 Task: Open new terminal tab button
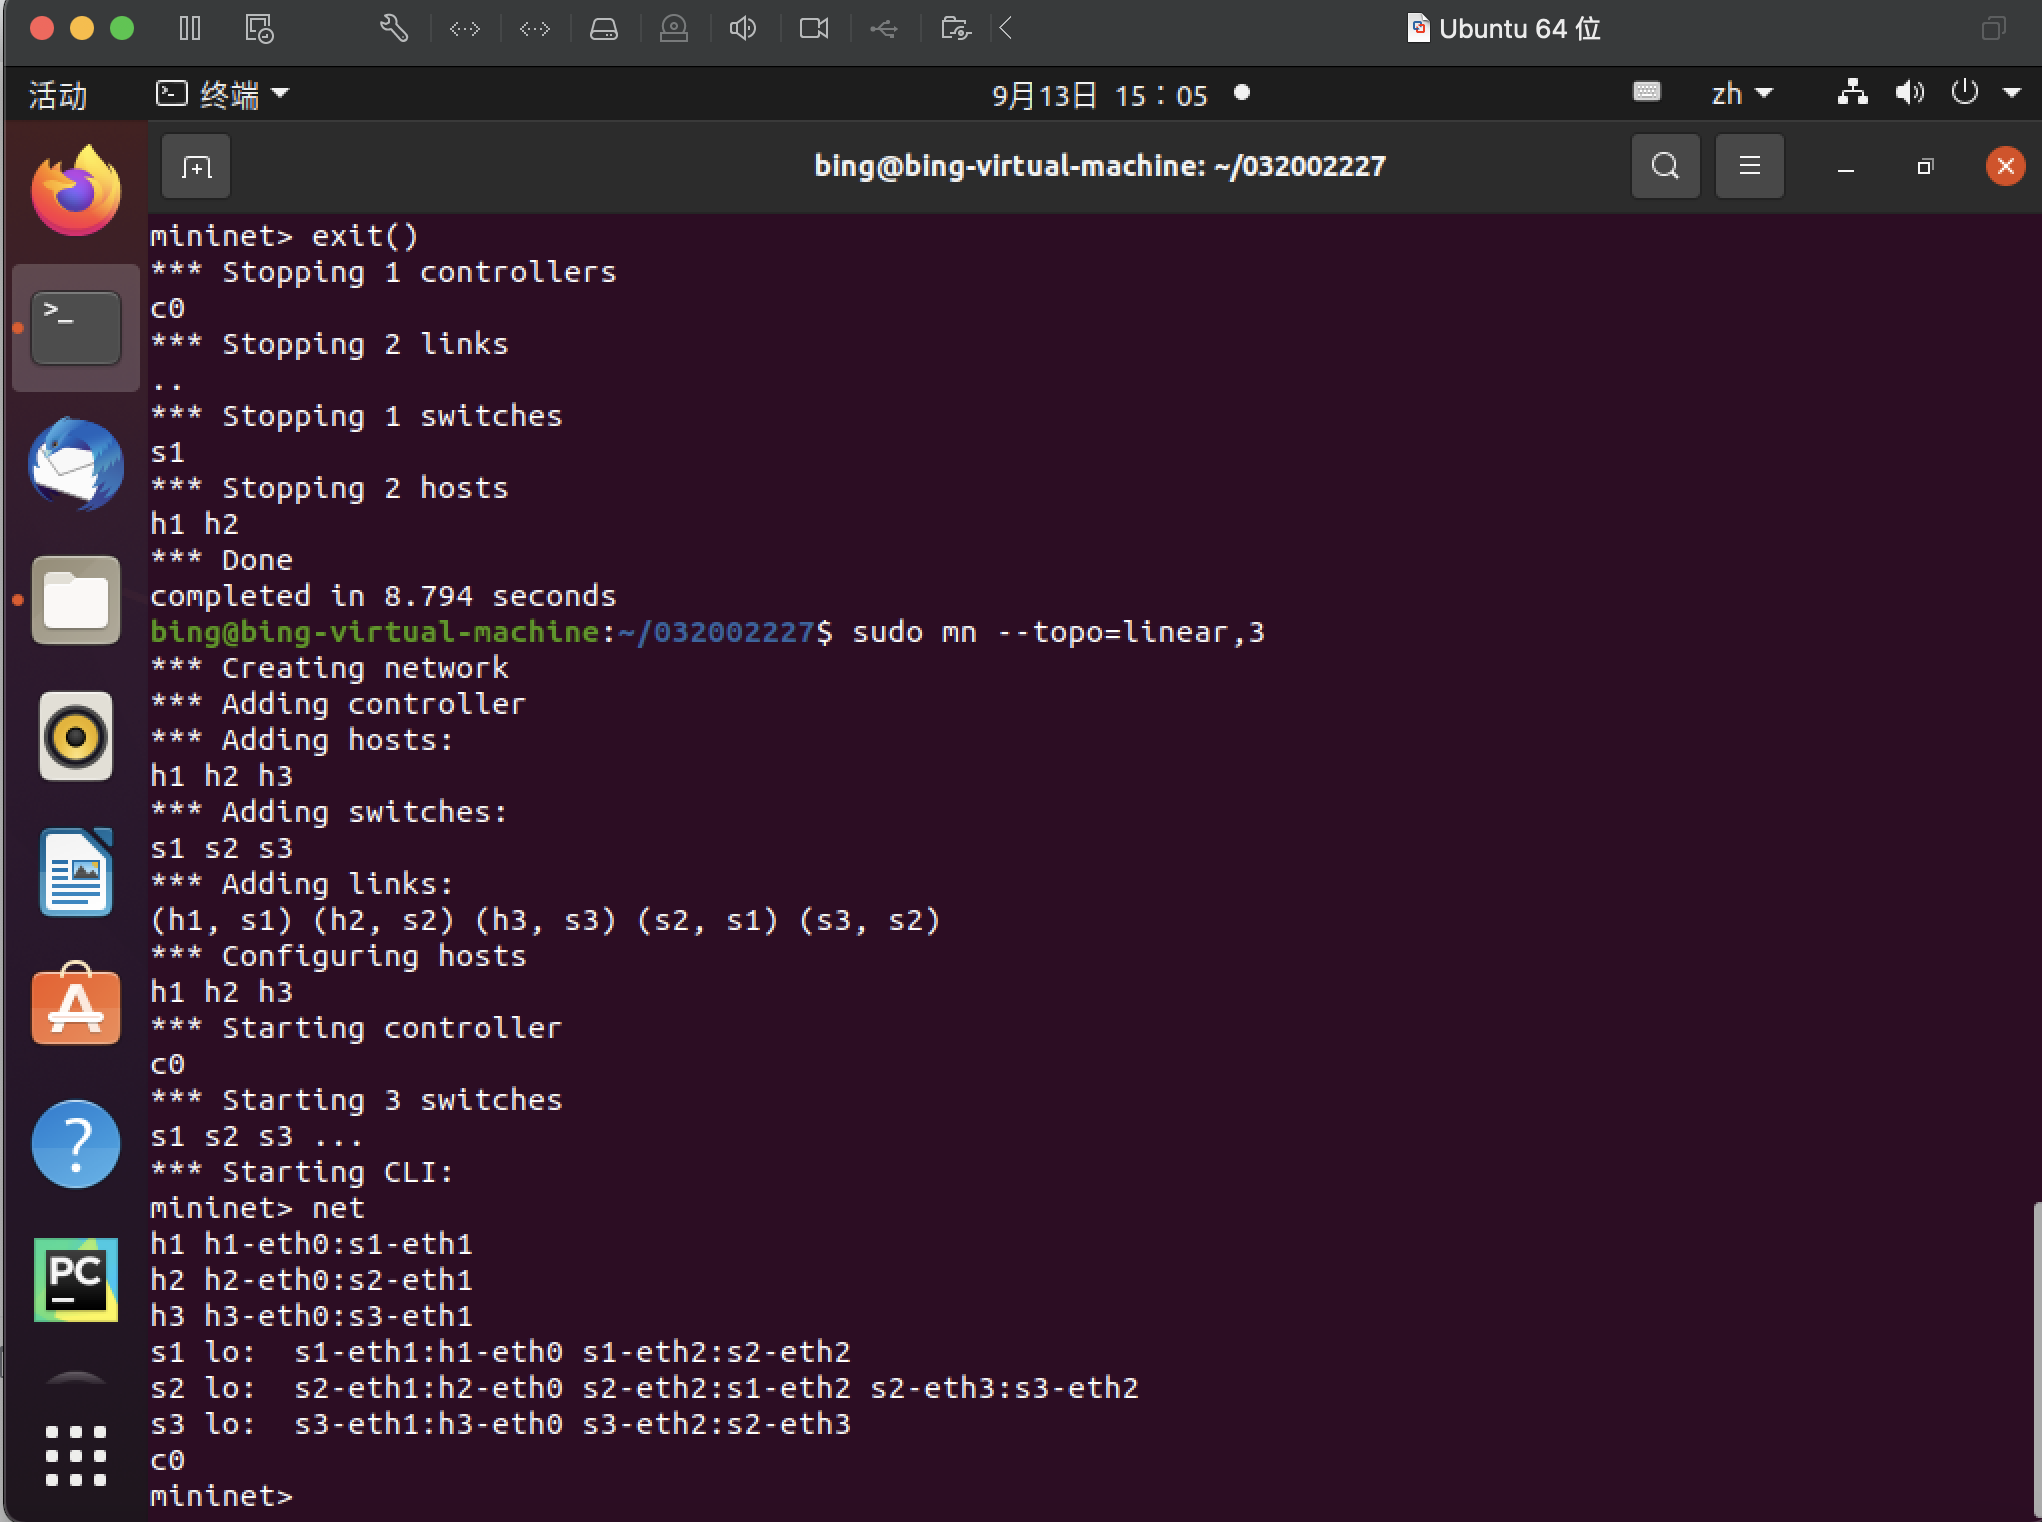196,167
